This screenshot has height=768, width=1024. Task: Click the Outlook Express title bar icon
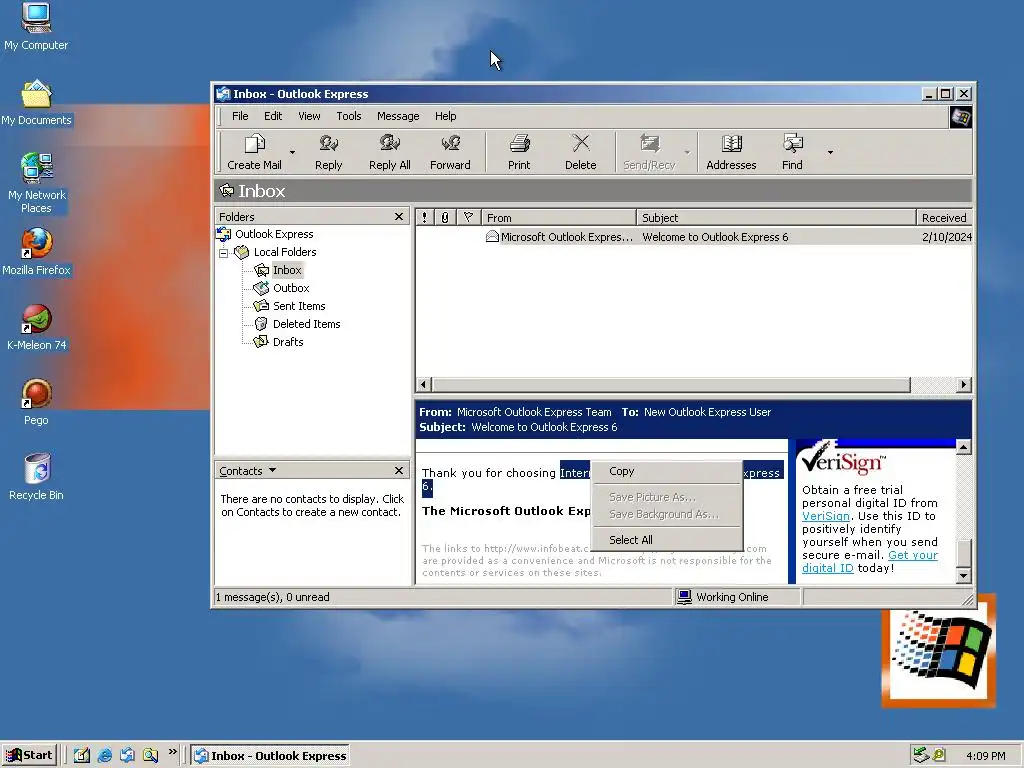pos(223,93)
